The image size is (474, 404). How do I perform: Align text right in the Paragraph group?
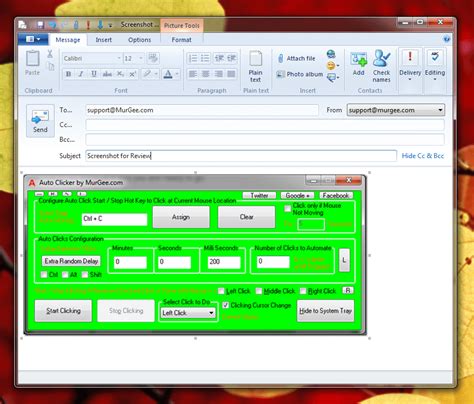(x=219, y=74)
